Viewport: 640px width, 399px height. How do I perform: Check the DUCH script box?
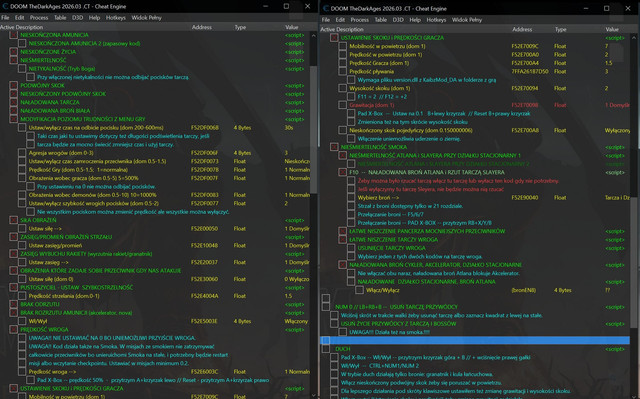pos(326,349)
